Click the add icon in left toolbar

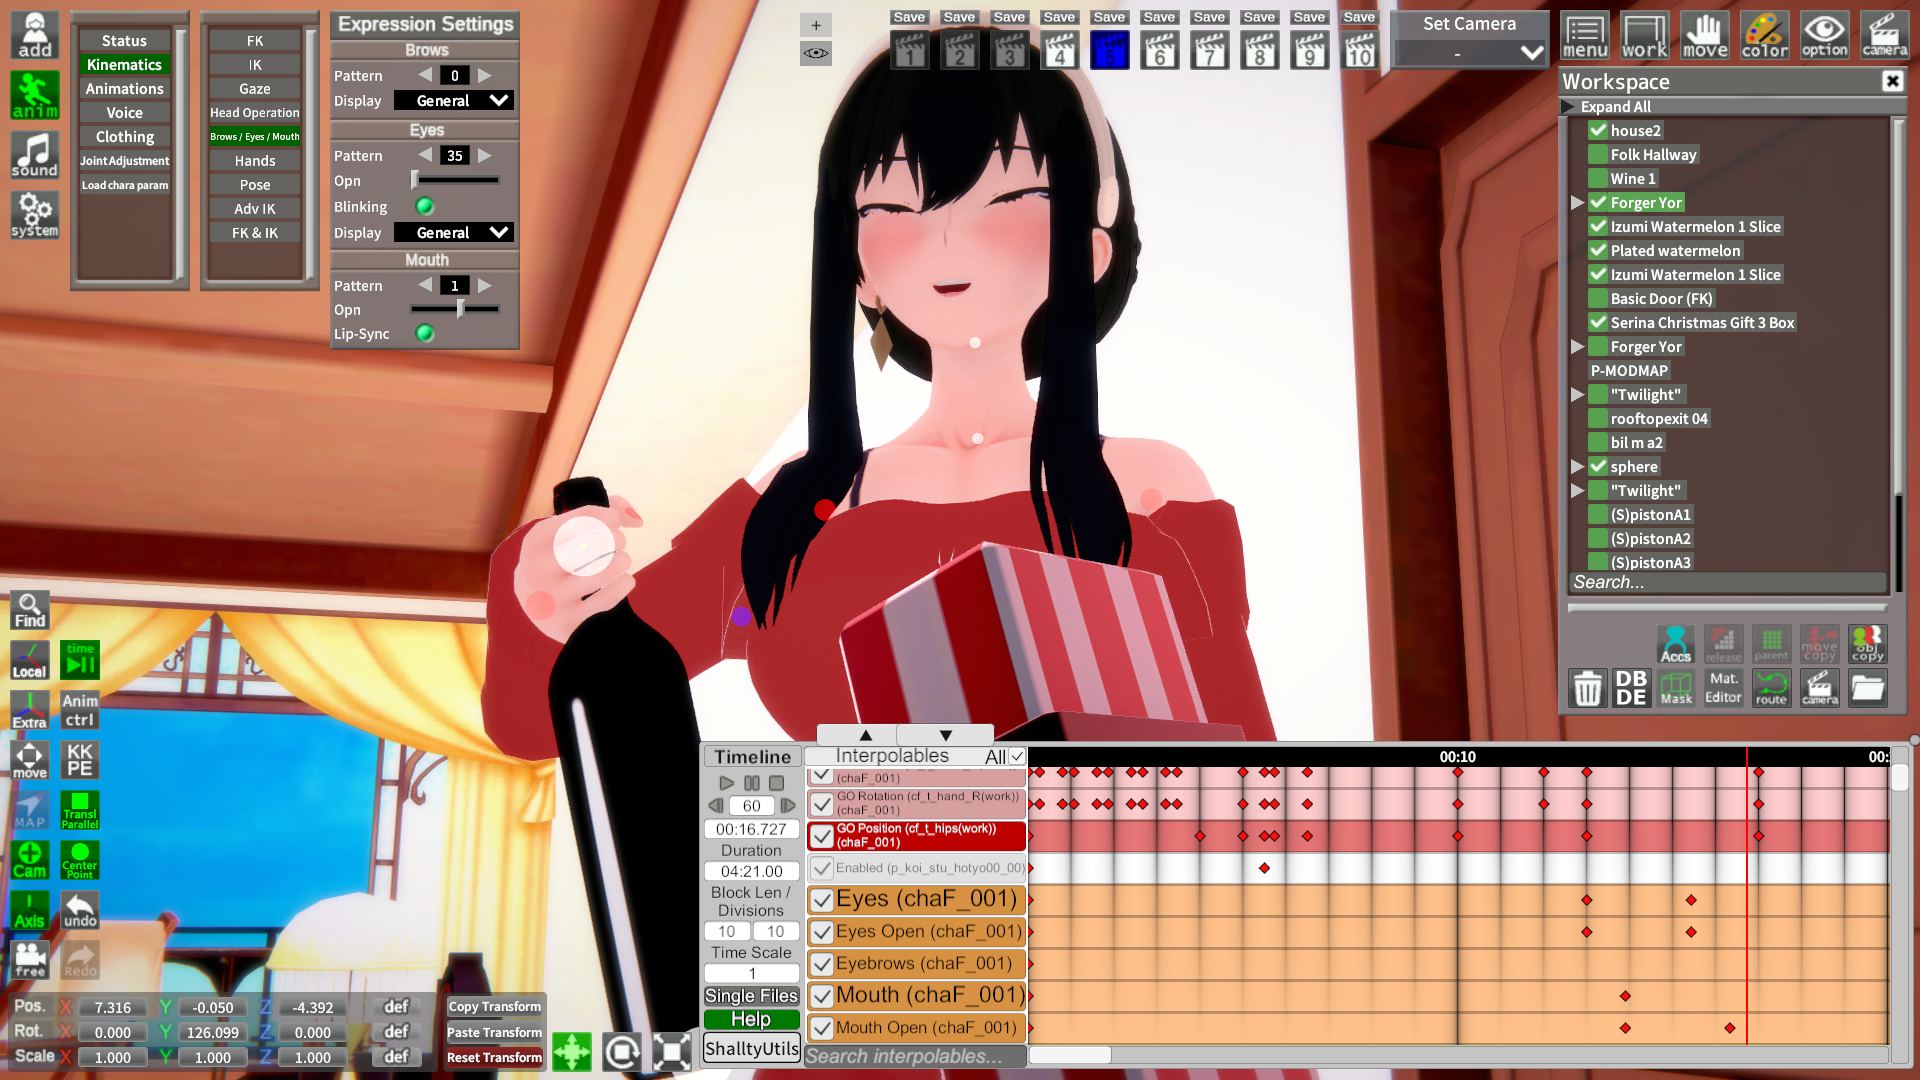click(35, 36)
